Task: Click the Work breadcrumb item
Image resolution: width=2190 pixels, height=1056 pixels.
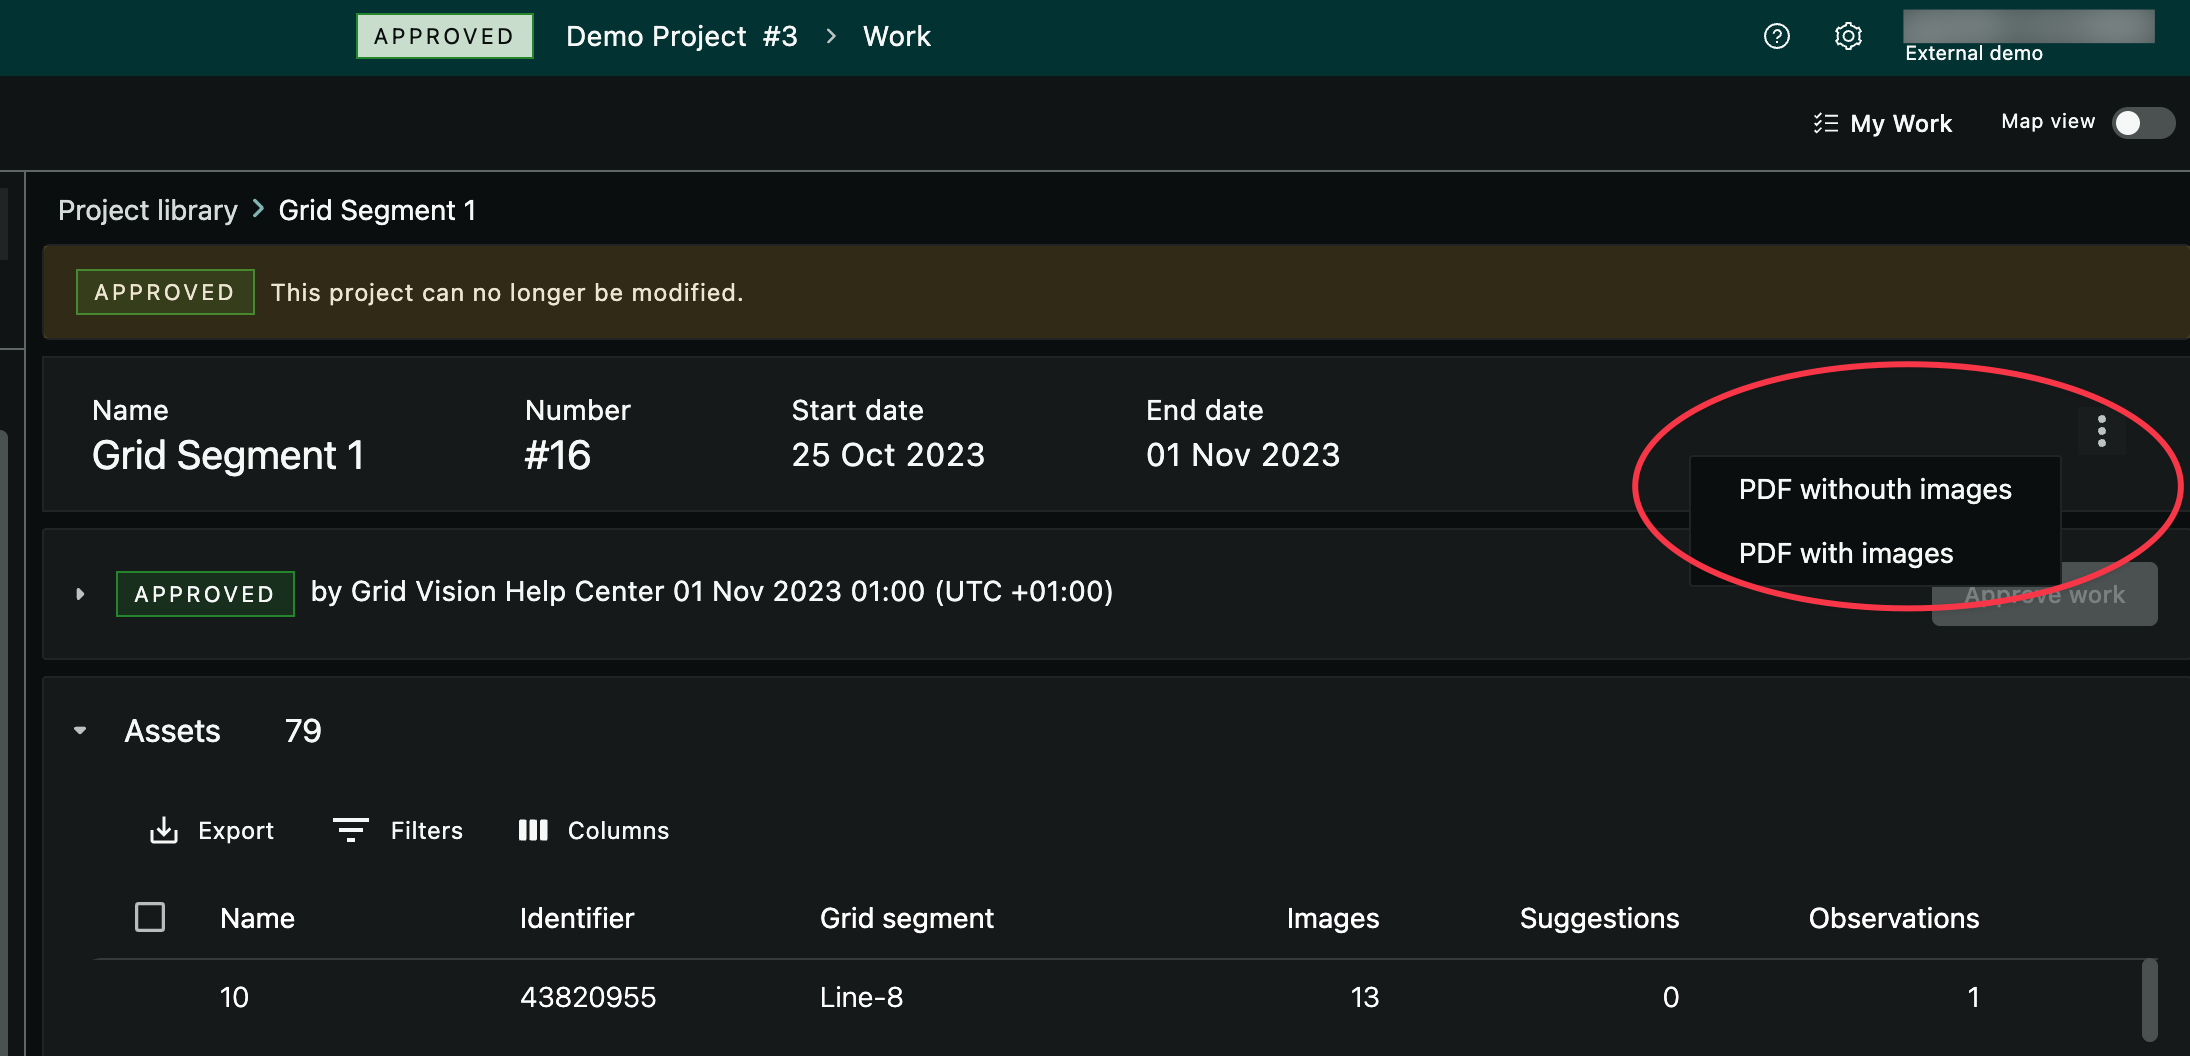Action: (x=896, y=36)
